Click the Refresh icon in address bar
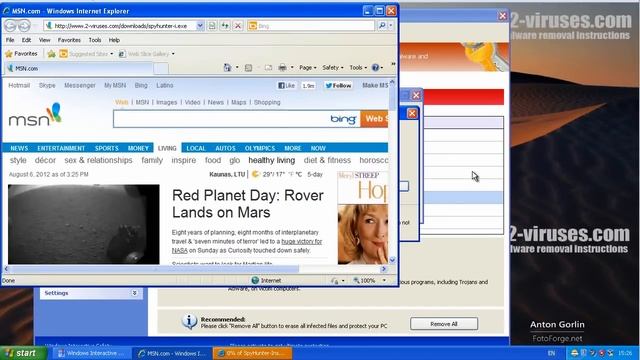 (225, 26)
